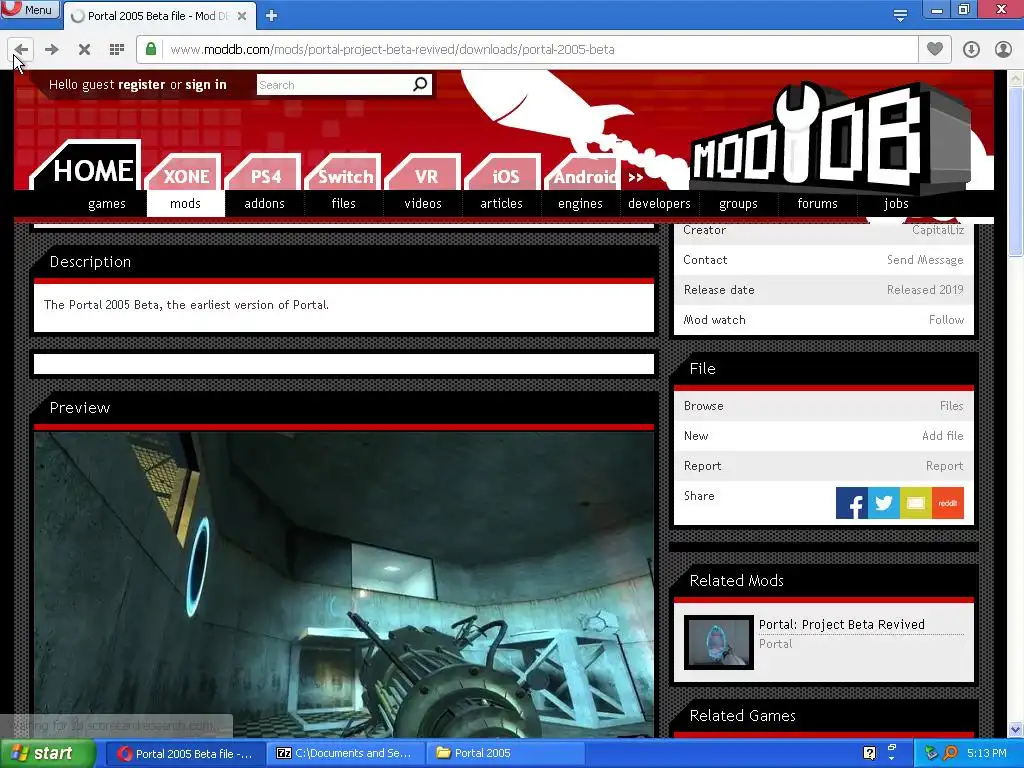Click the Add file link
Image resolution: width=1024 pixels, height=768 pixels.
942,436
